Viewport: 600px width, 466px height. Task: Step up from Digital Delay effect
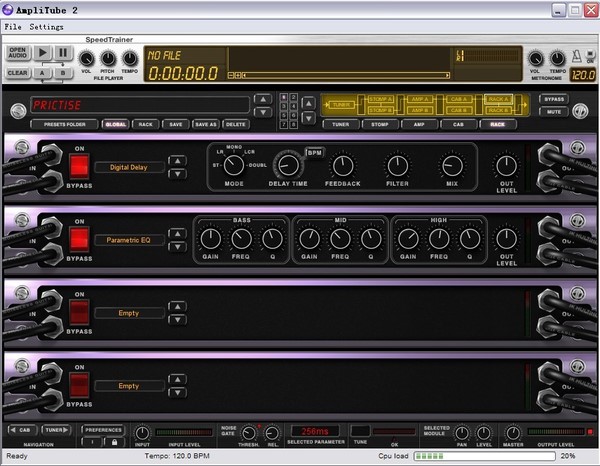coord(177,161)
